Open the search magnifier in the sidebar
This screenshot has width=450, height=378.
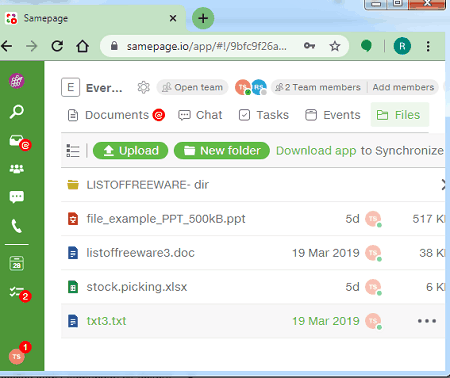[16, 112]
